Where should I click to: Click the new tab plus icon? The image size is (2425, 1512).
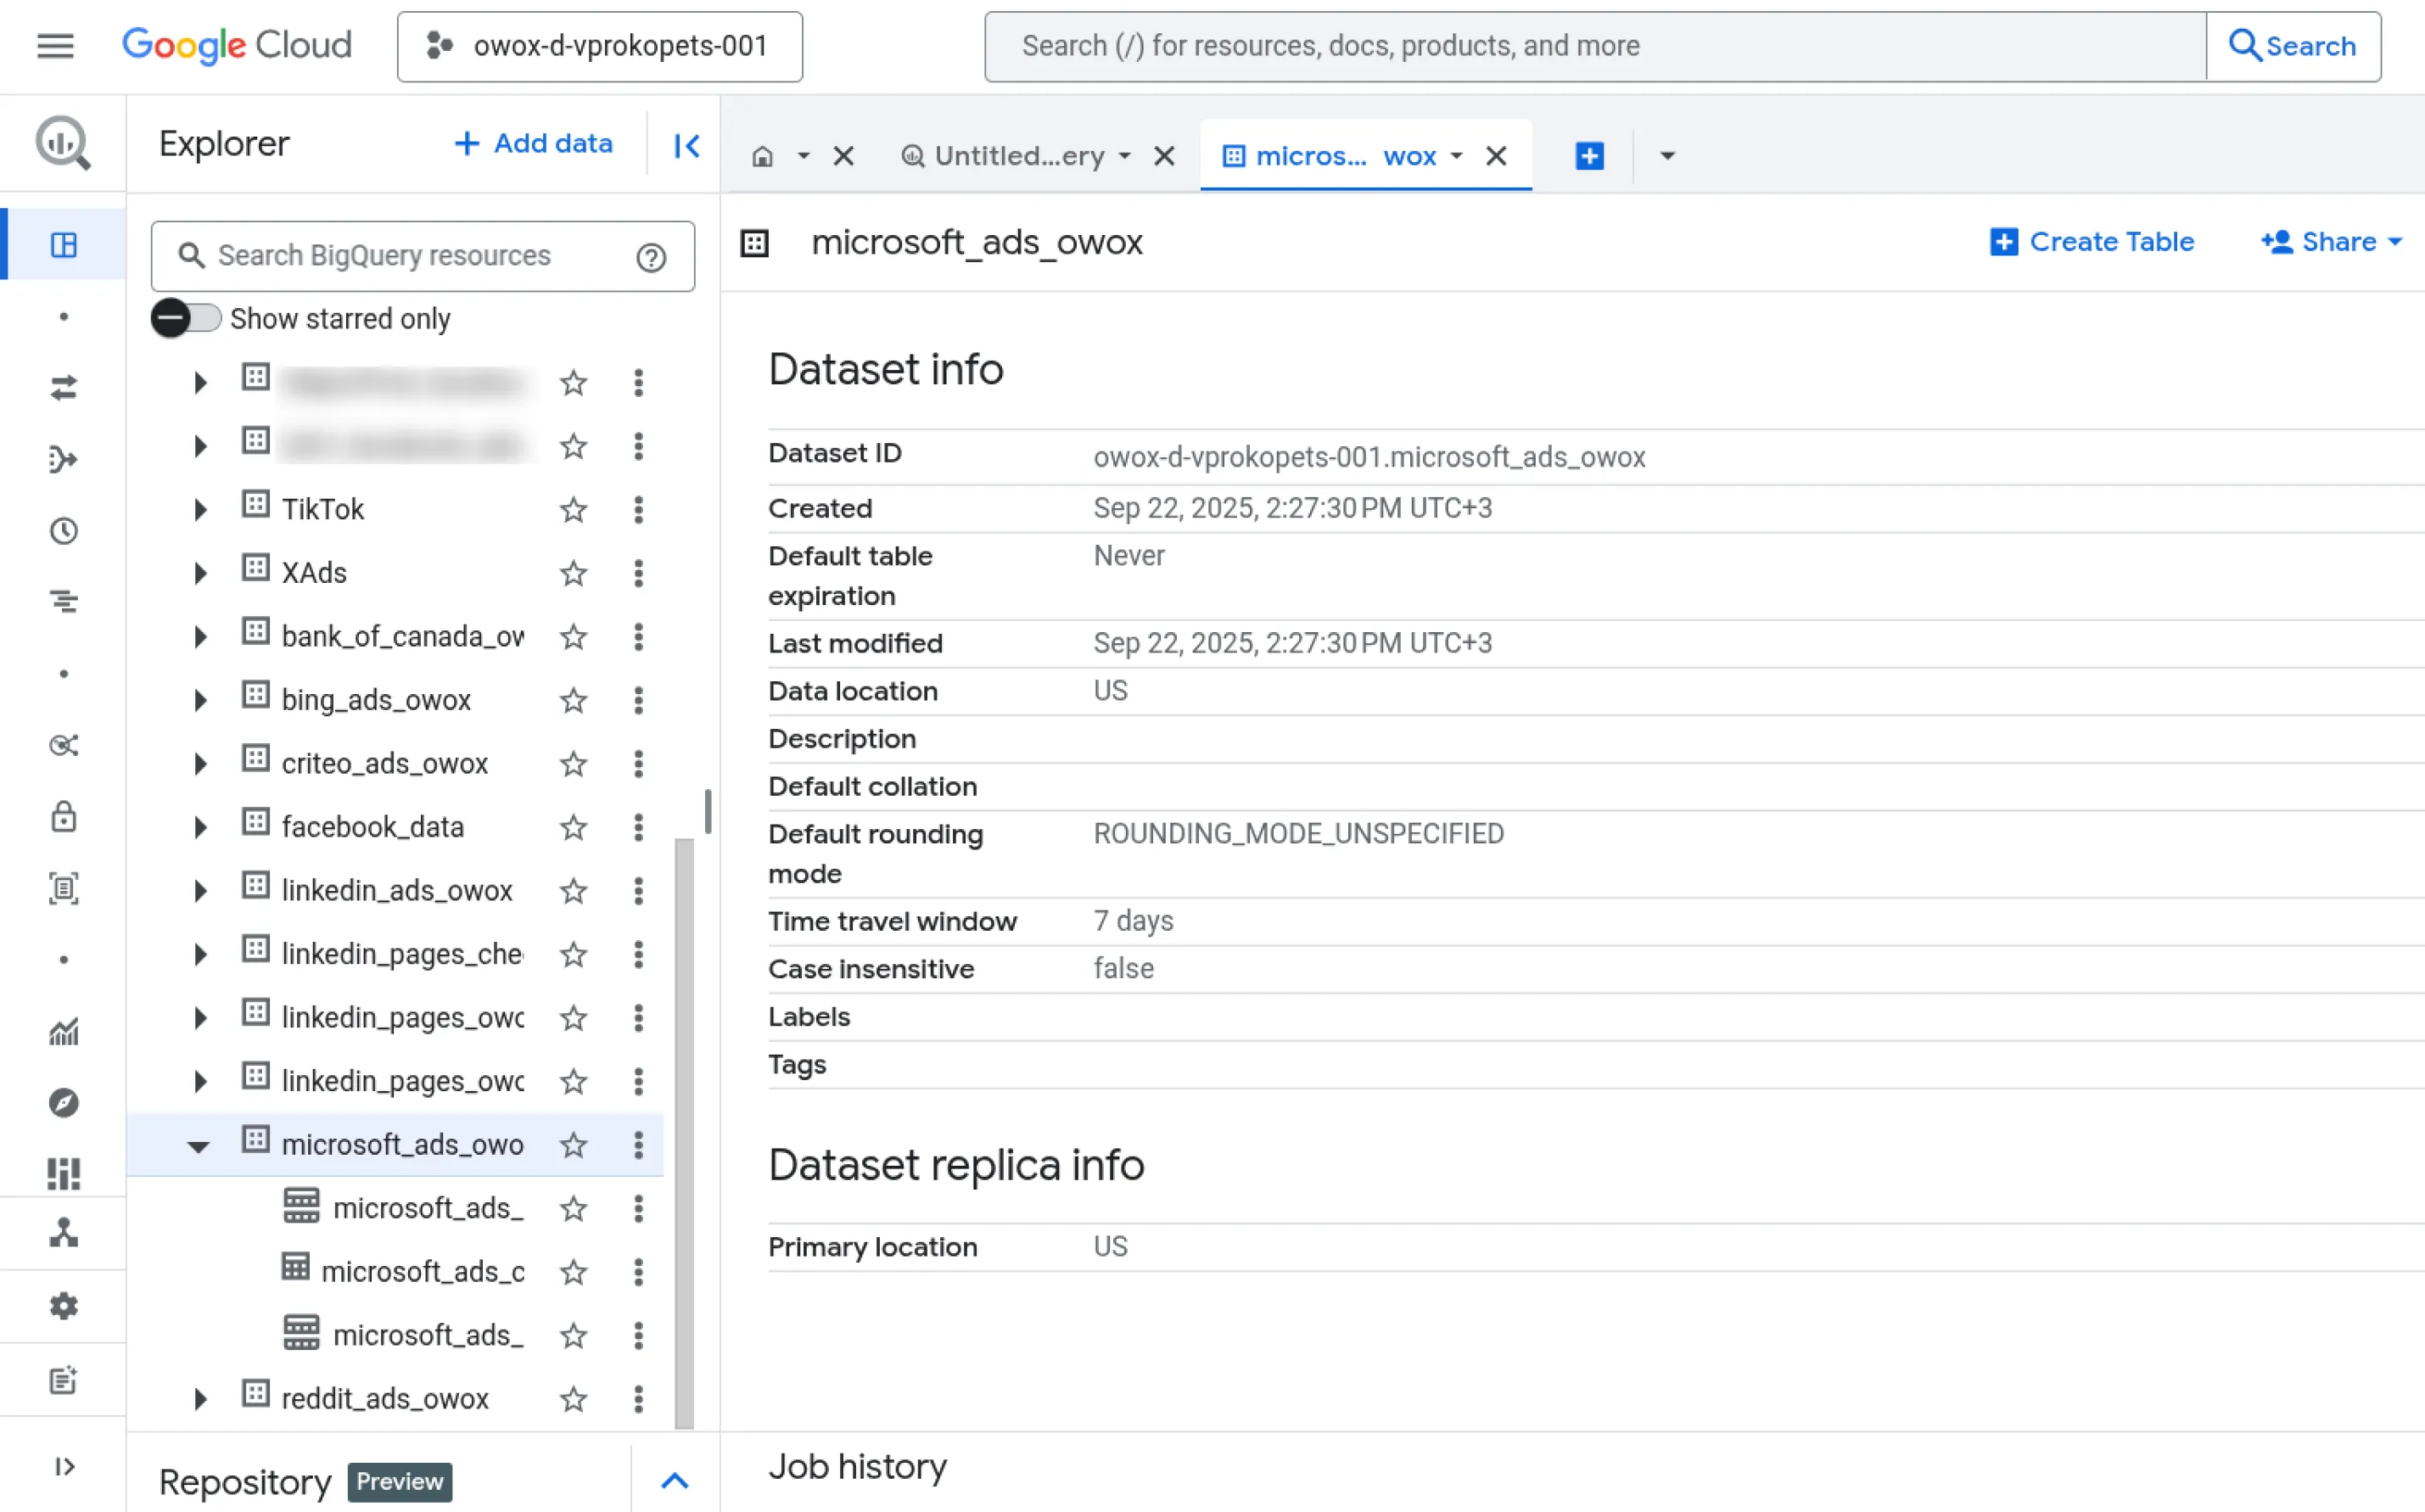point(1589,156)
